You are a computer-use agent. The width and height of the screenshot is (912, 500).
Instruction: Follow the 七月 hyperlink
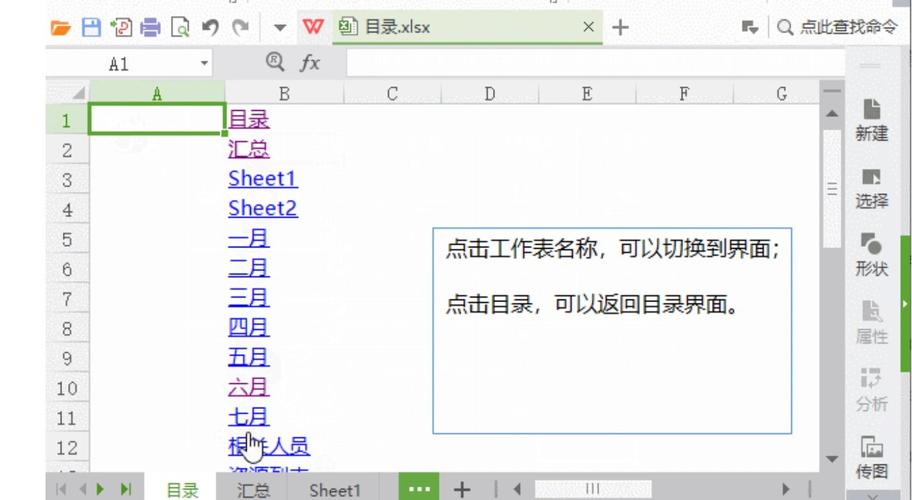coord(249,417)
